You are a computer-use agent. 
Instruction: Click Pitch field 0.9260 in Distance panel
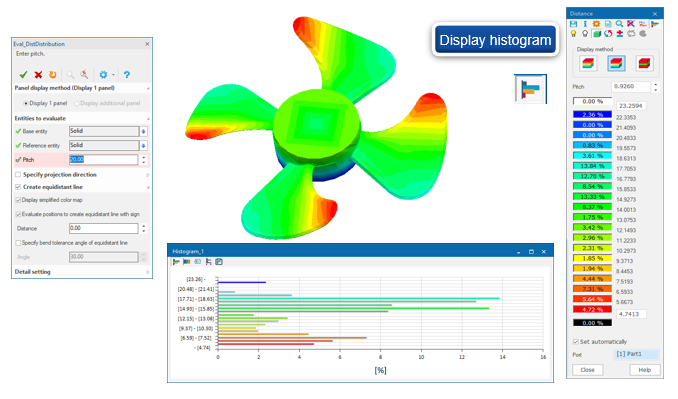(x=630, y=87)
